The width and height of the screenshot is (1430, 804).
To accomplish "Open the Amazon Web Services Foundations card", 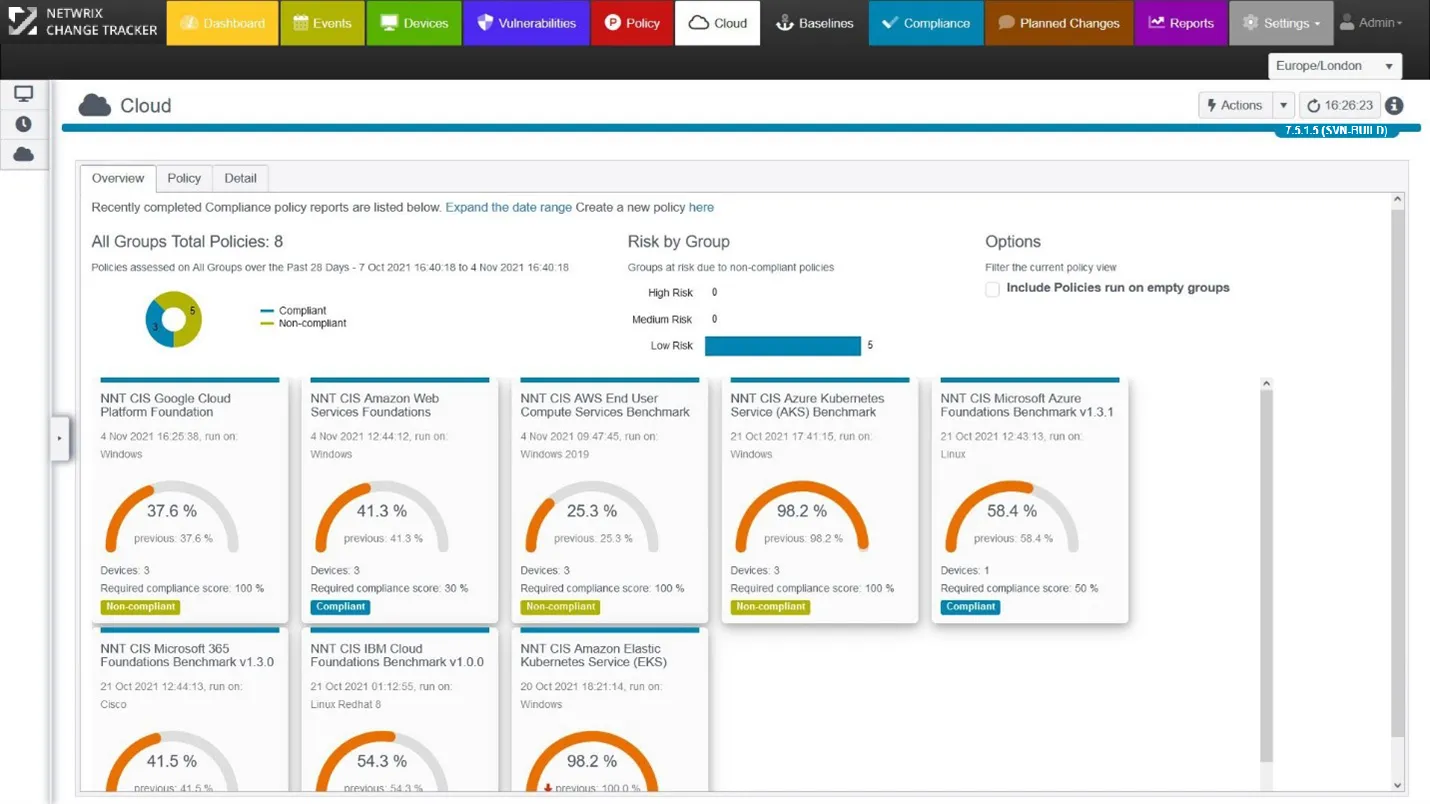I will [400, 501].
